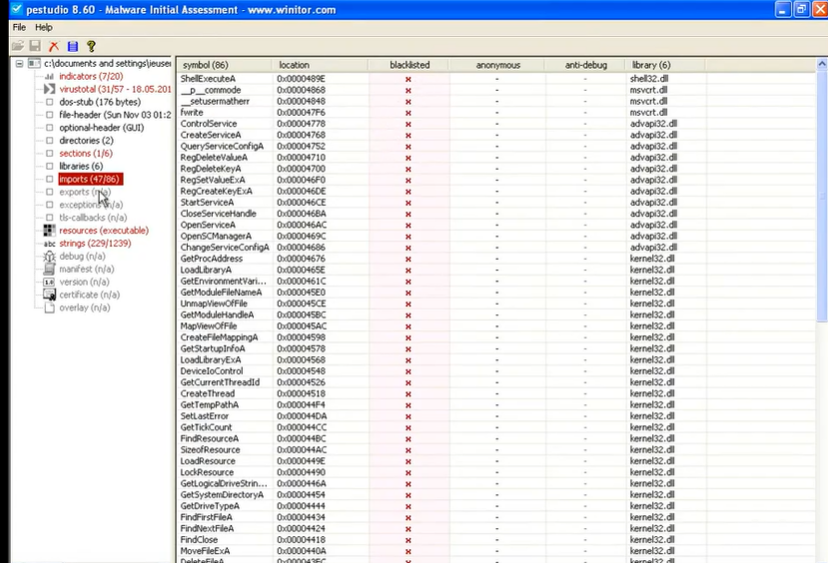Toggle the libraries checkbox

click(x=49, y=166)
